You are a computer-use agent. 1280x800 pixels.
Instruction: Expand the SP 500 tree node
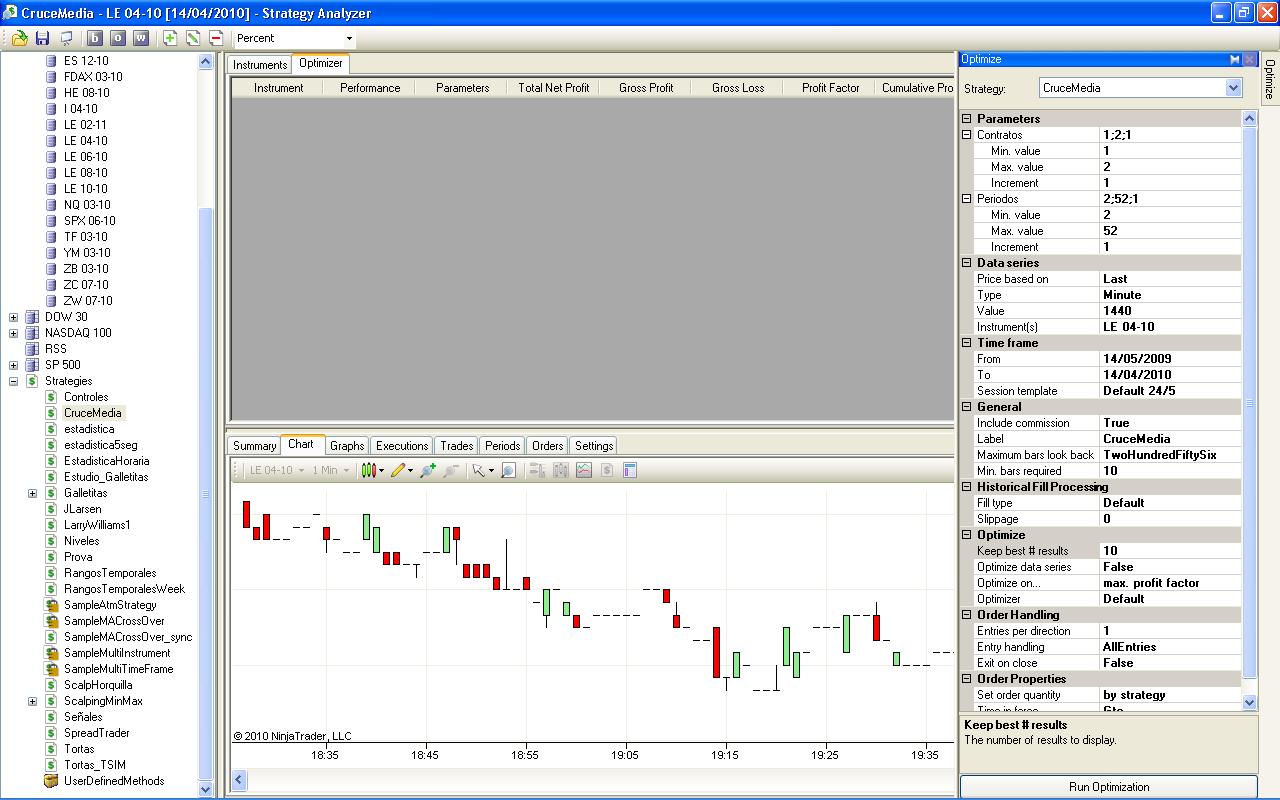pos(13,365)
